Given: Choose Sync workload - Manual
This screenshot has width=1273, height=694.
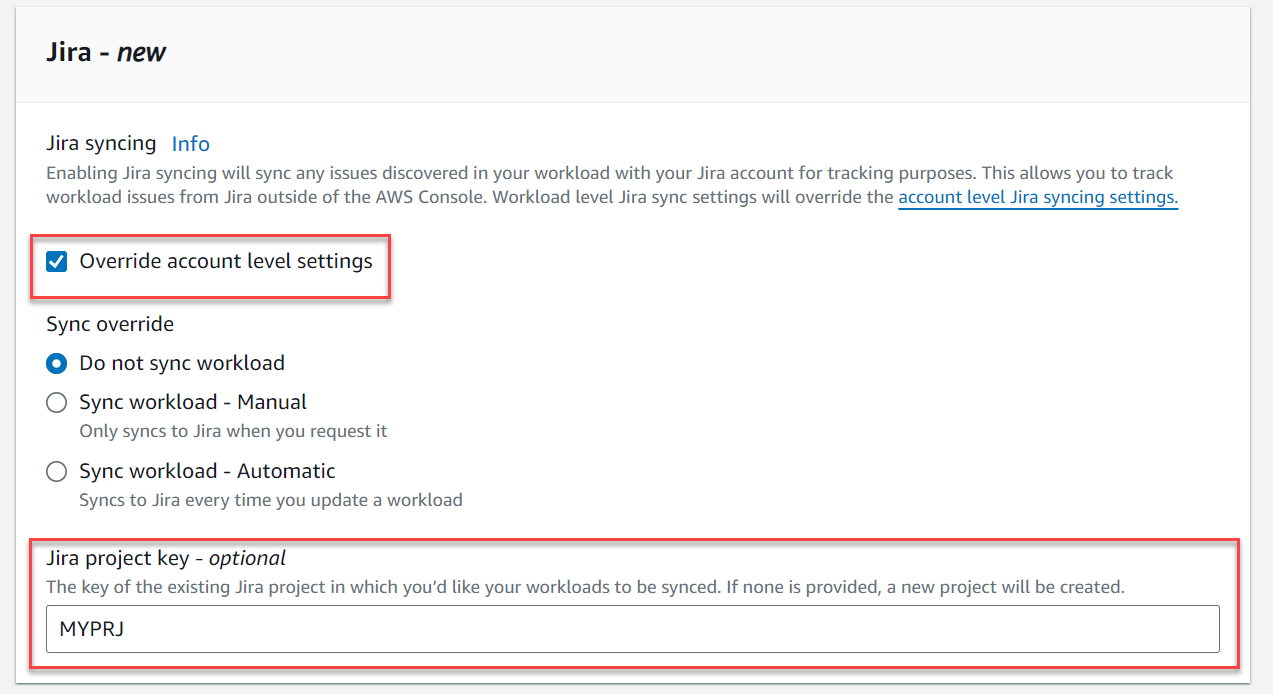Looking at the screenshot, I should tap(56, 402).
